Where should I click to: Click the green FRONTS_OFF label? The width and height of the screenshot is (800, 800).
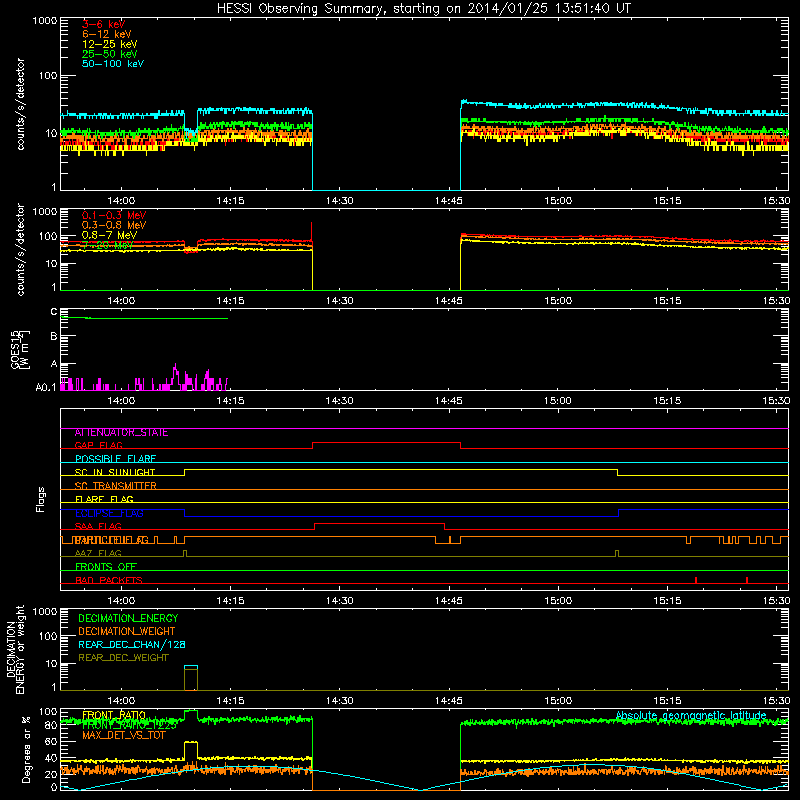pyautogui.click(x=106, y=567)
